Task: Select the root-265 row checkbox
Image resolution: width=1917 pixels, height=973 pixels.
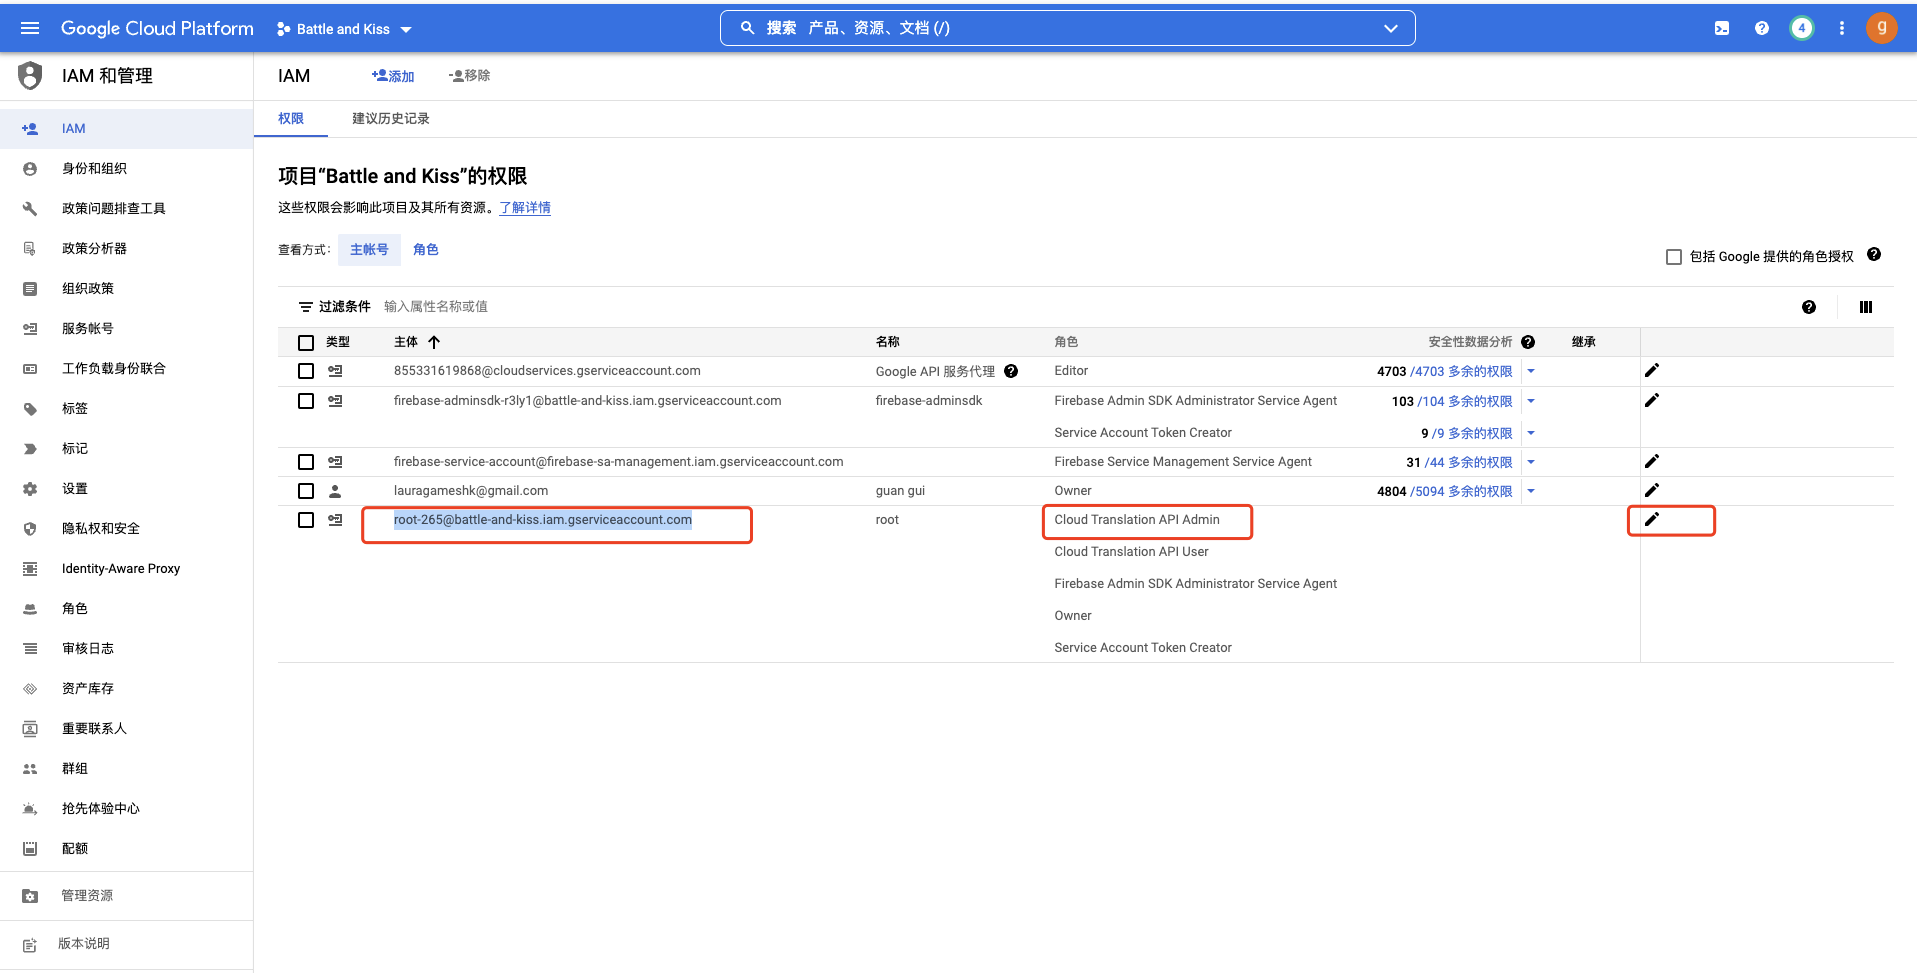Action: click(306, 520)
